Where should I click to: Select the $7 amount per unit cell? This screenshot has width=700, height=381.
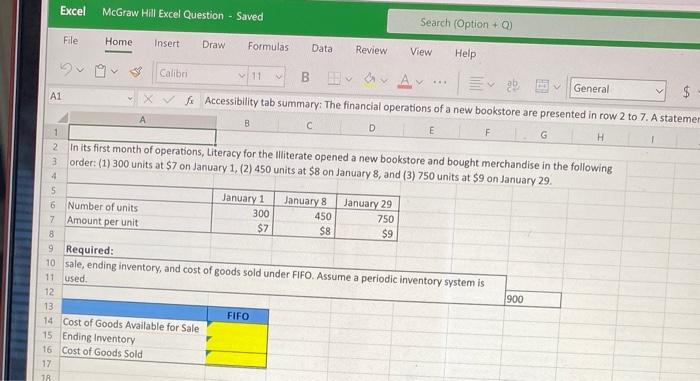point(242,228)
